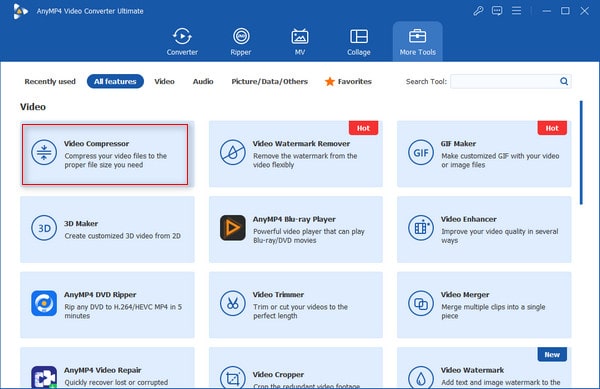
Task: Click the tools list scrollbar
Action: (581, 153)
